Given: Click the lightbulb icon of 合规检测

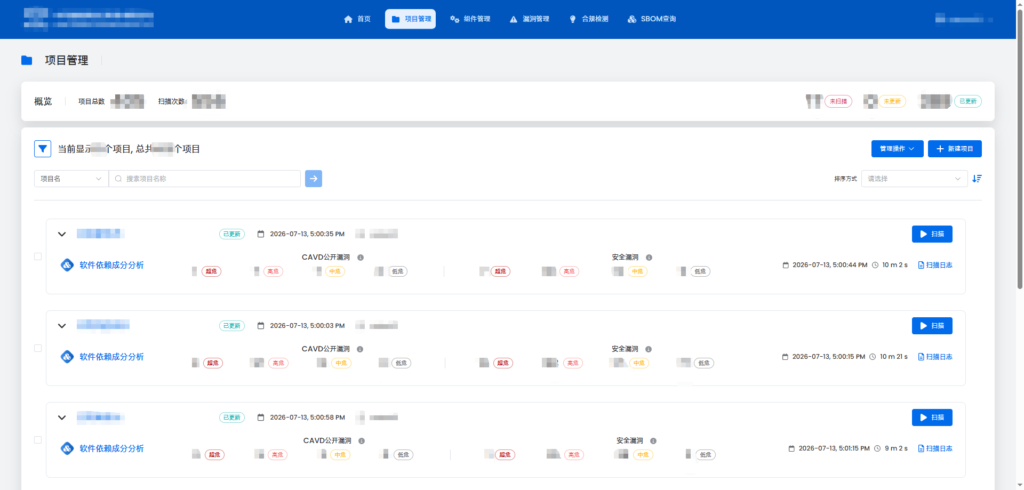Looking at the screenshot, I should tap(573, 19).
